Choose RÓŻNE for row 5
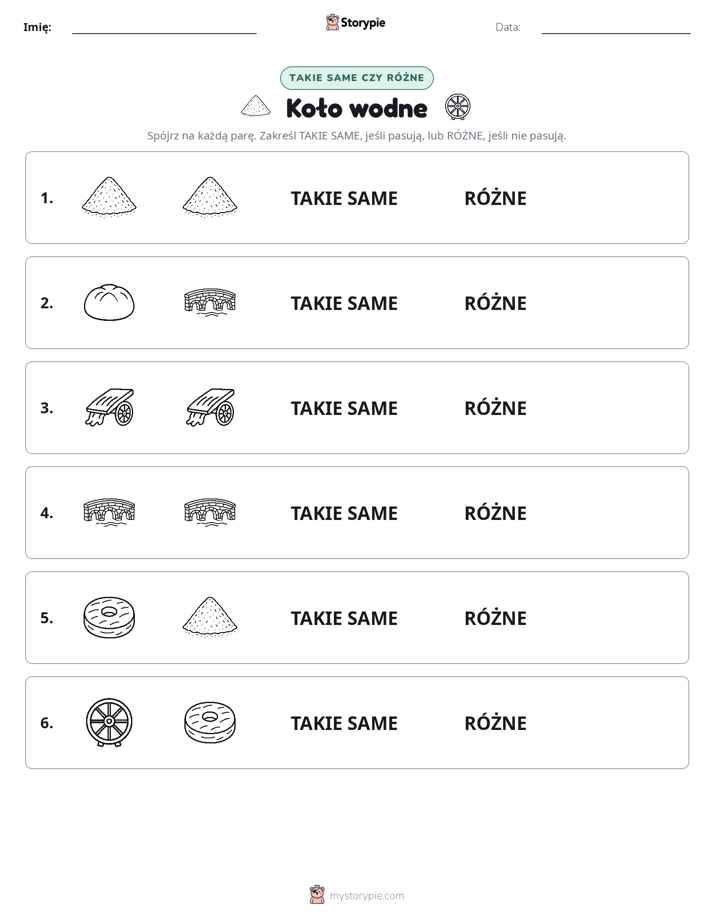Image resolution: width=714 pixels, height=924 pixels. pyautogui.click(x=495, y=618)
